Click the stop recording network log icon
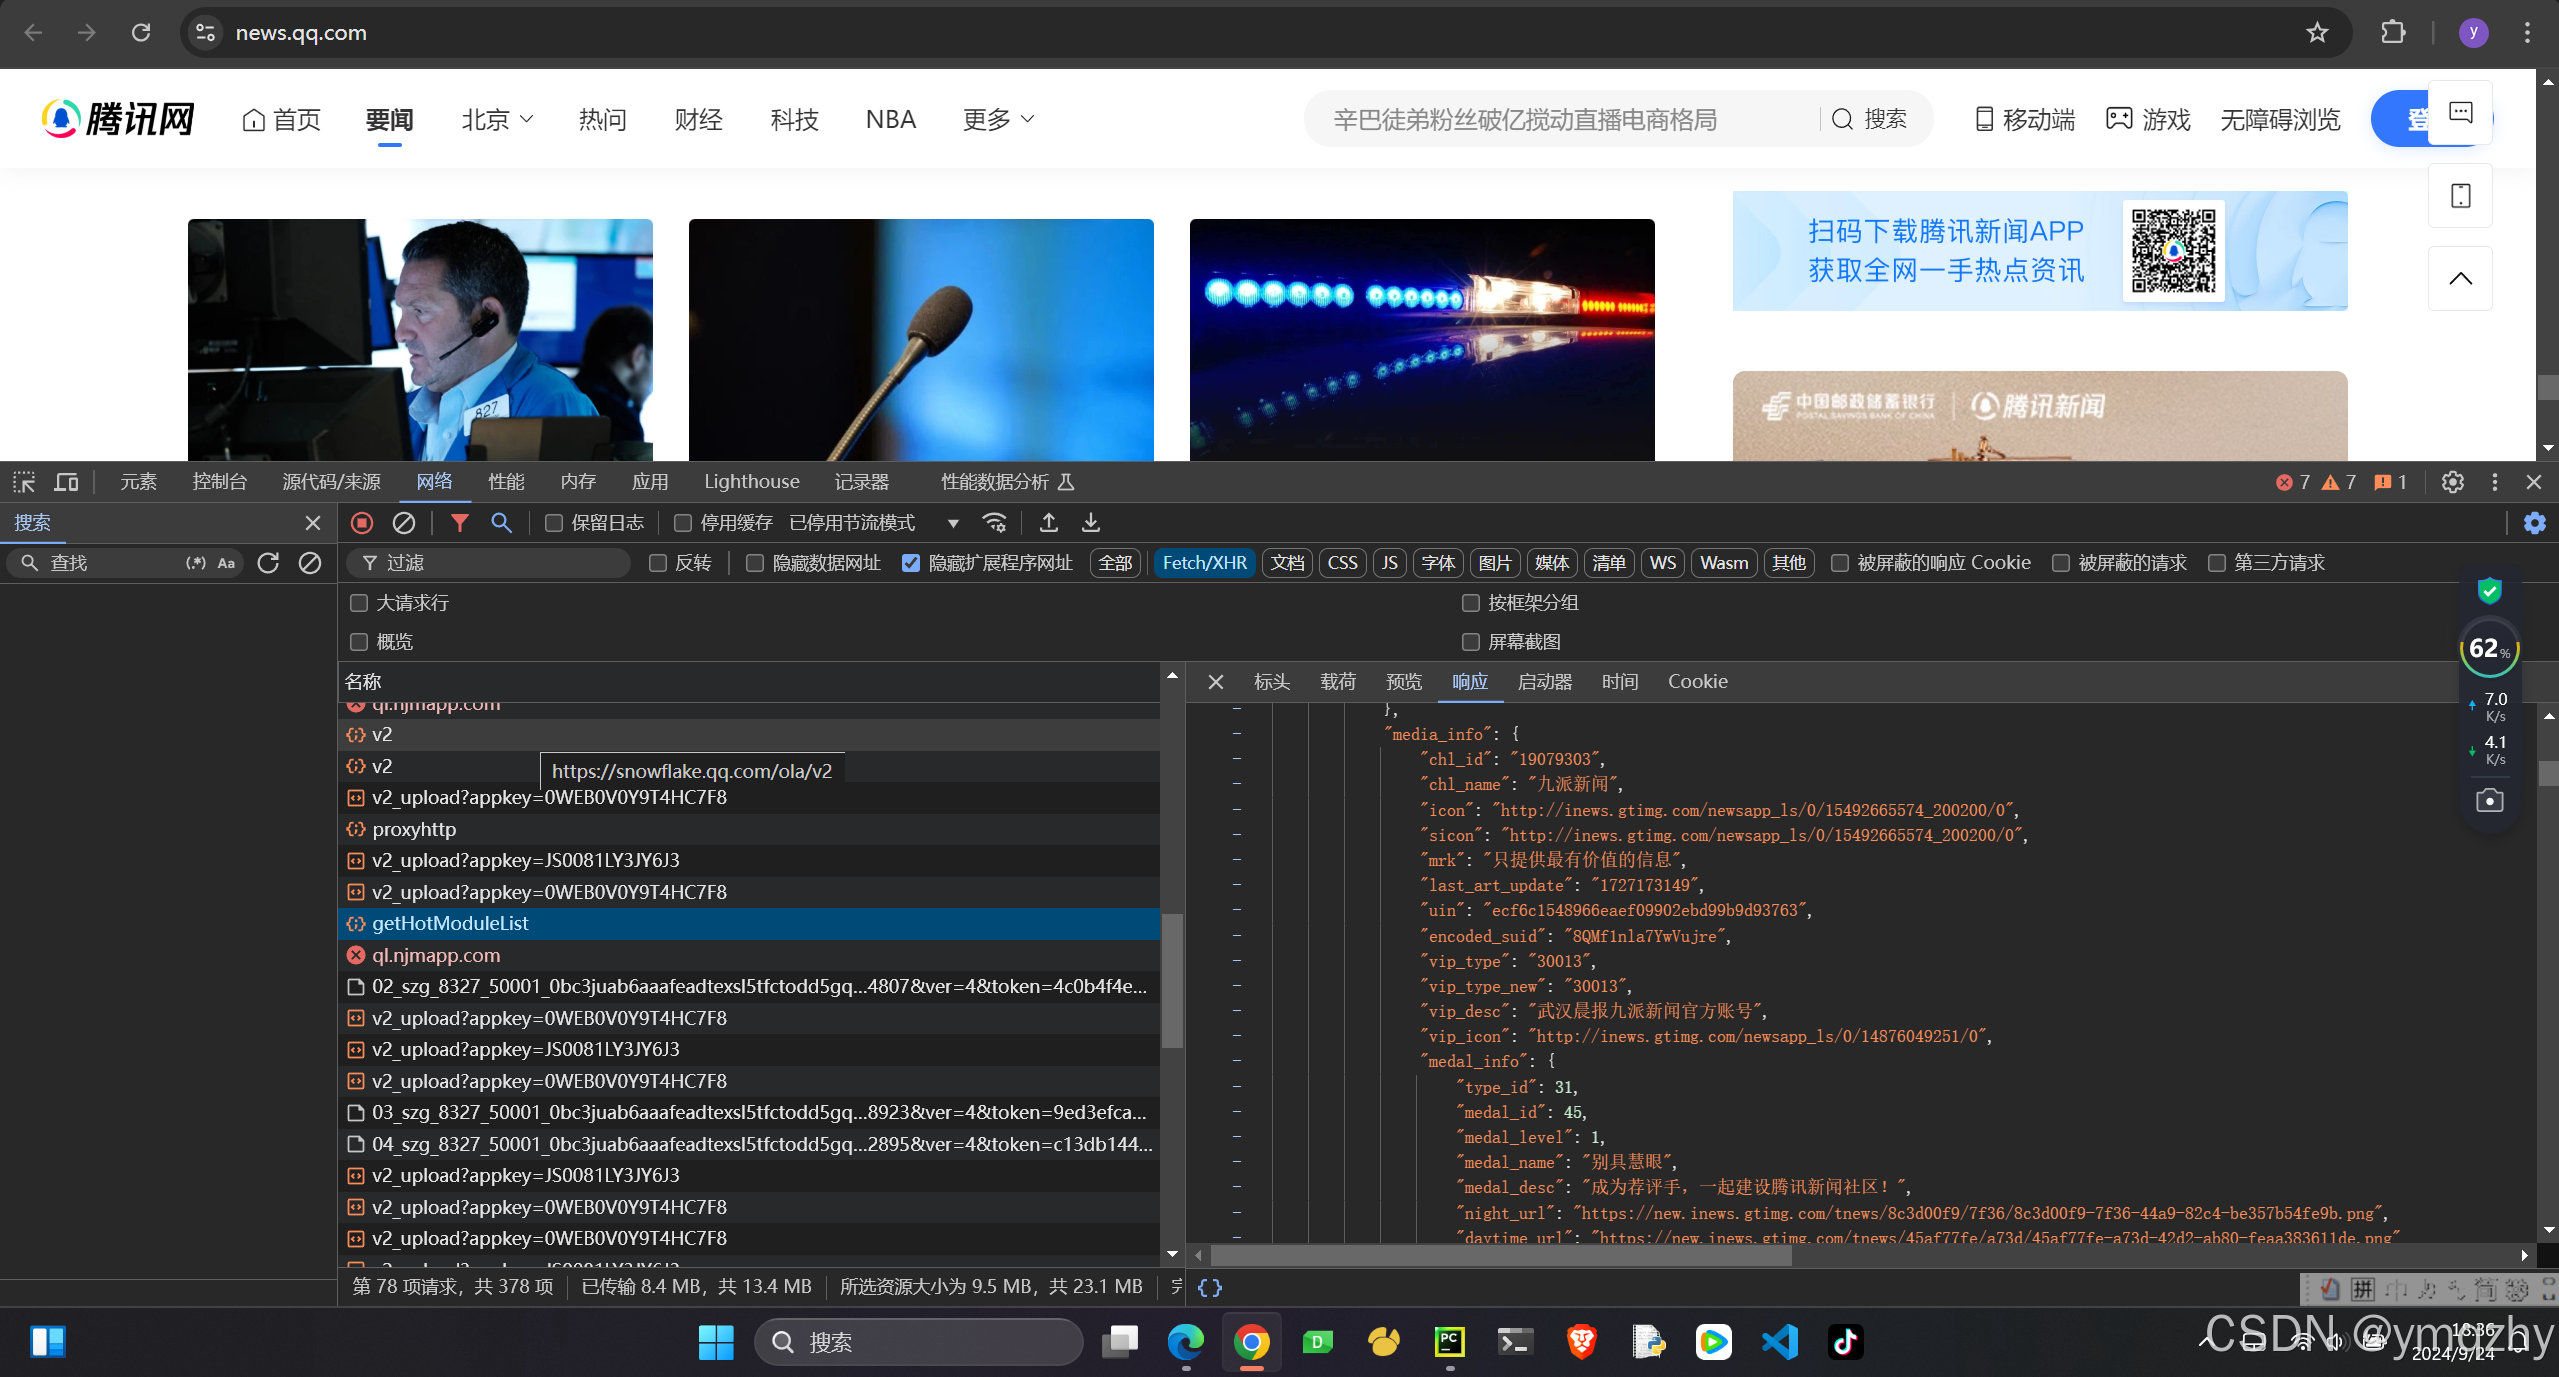This screenshot has height=1377, width=2559. [x=362, y=523]
